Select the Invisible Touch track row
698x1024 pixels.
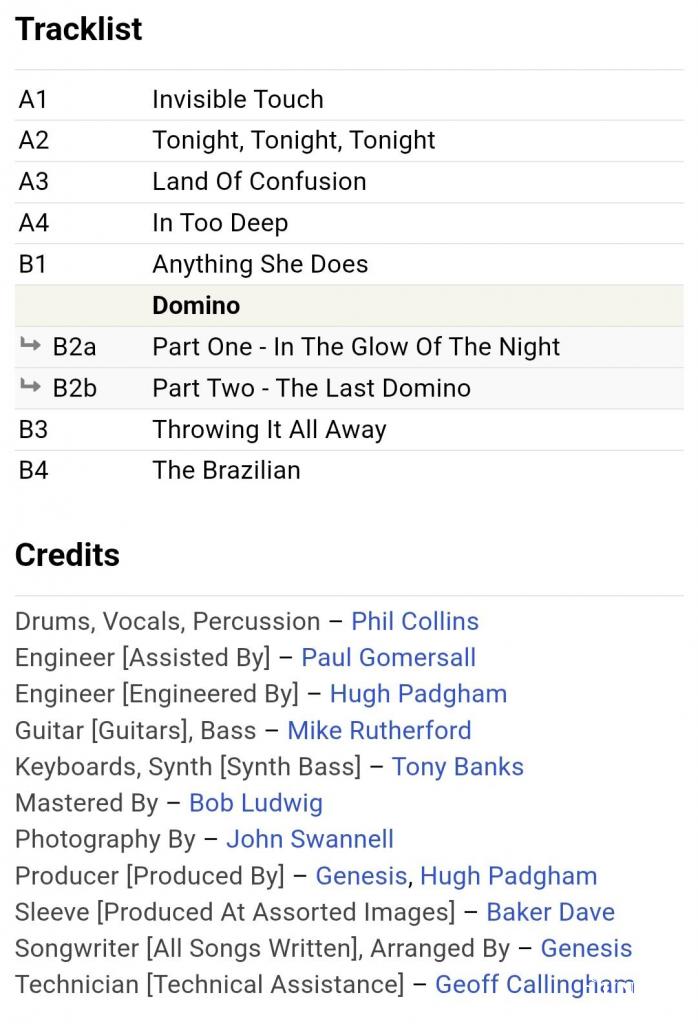(x=238, y=99)
